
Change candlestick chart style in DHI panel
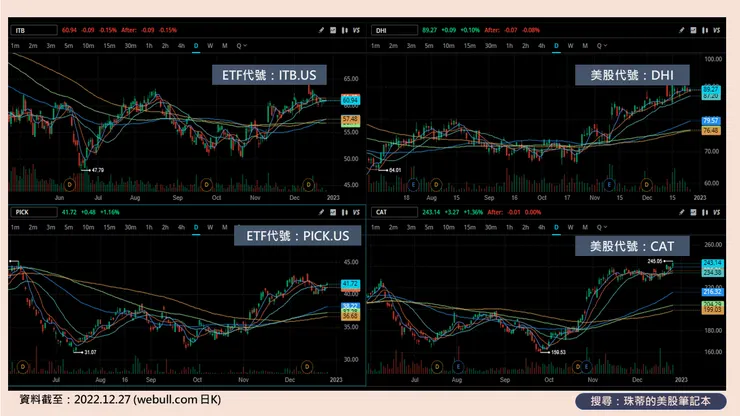pyautogui.click(x=705, y=30)
